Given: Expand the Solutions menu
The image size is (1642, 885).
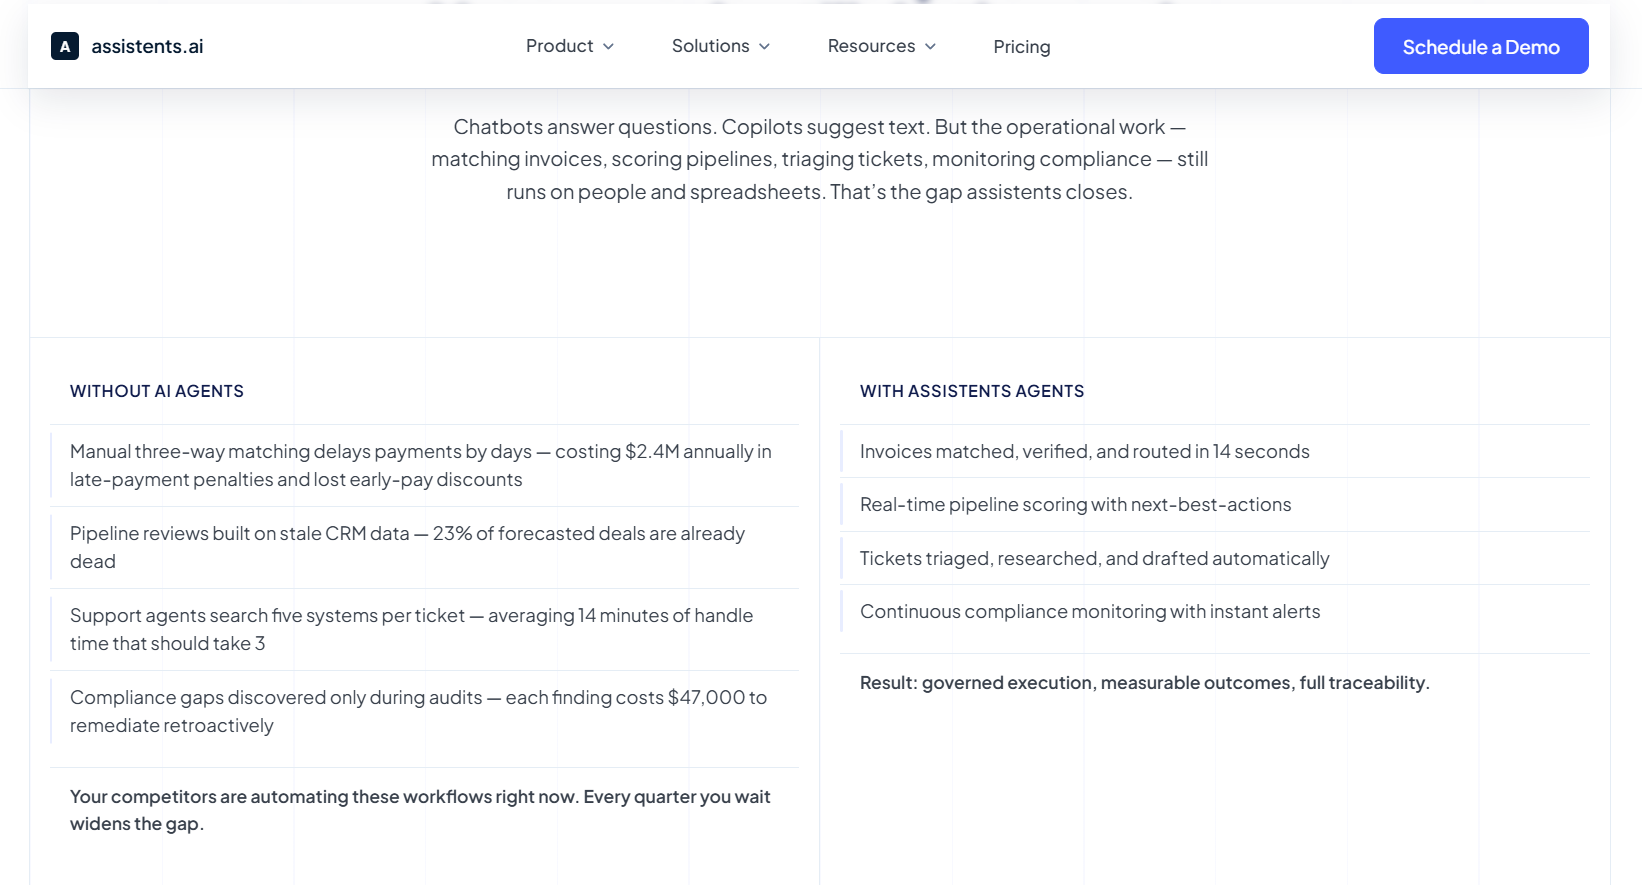Looking at the screenshot, I should tap(721, 46).
